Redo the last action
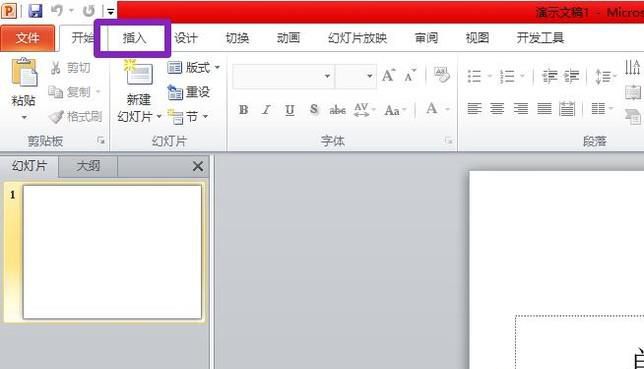644x369 pixels. click(x=88, y=11)
